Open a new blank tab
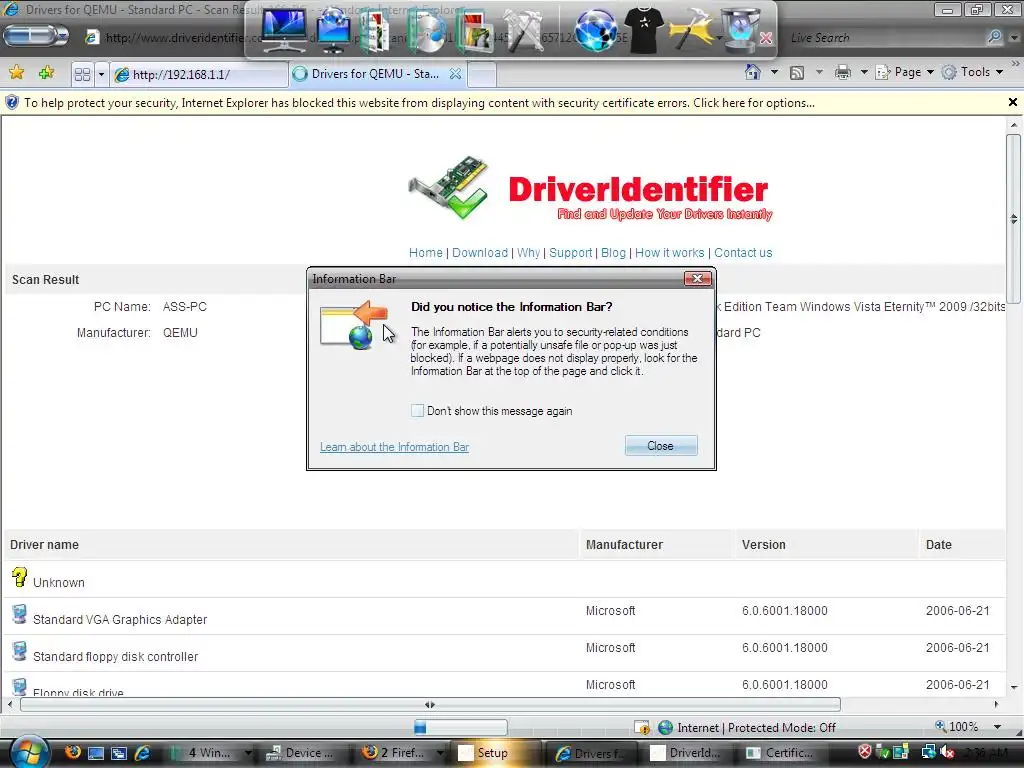The height and width of the screenshot is (768, 1024). (x=482, y=74)
